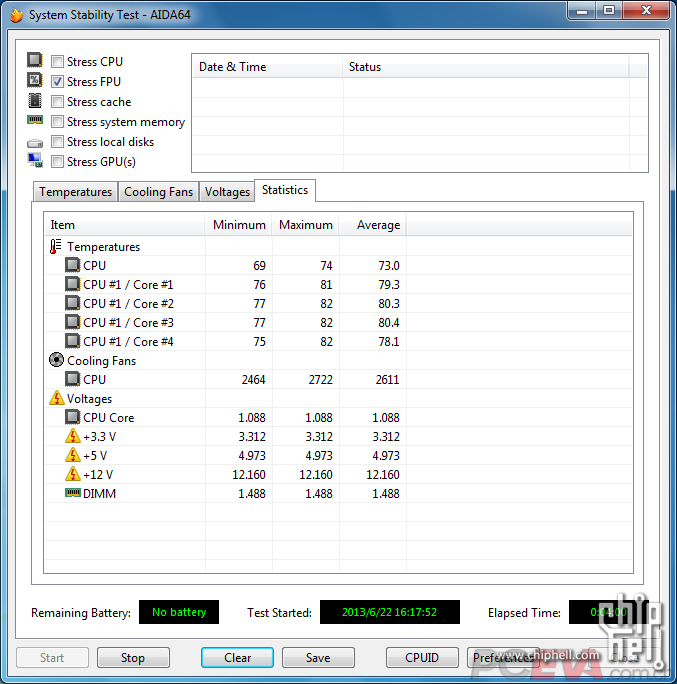Image resolution: width=677 pixels, height=684 pixels.
Task: Click the thermometer icon of Temperatures group
Action: (x=55, y=246)
